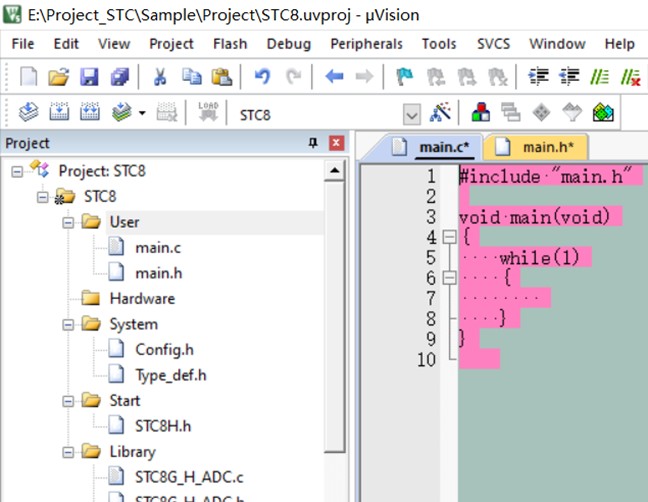Insert or remove a bookmark flag
Screen dimensions: 648x502
(405, 76)
